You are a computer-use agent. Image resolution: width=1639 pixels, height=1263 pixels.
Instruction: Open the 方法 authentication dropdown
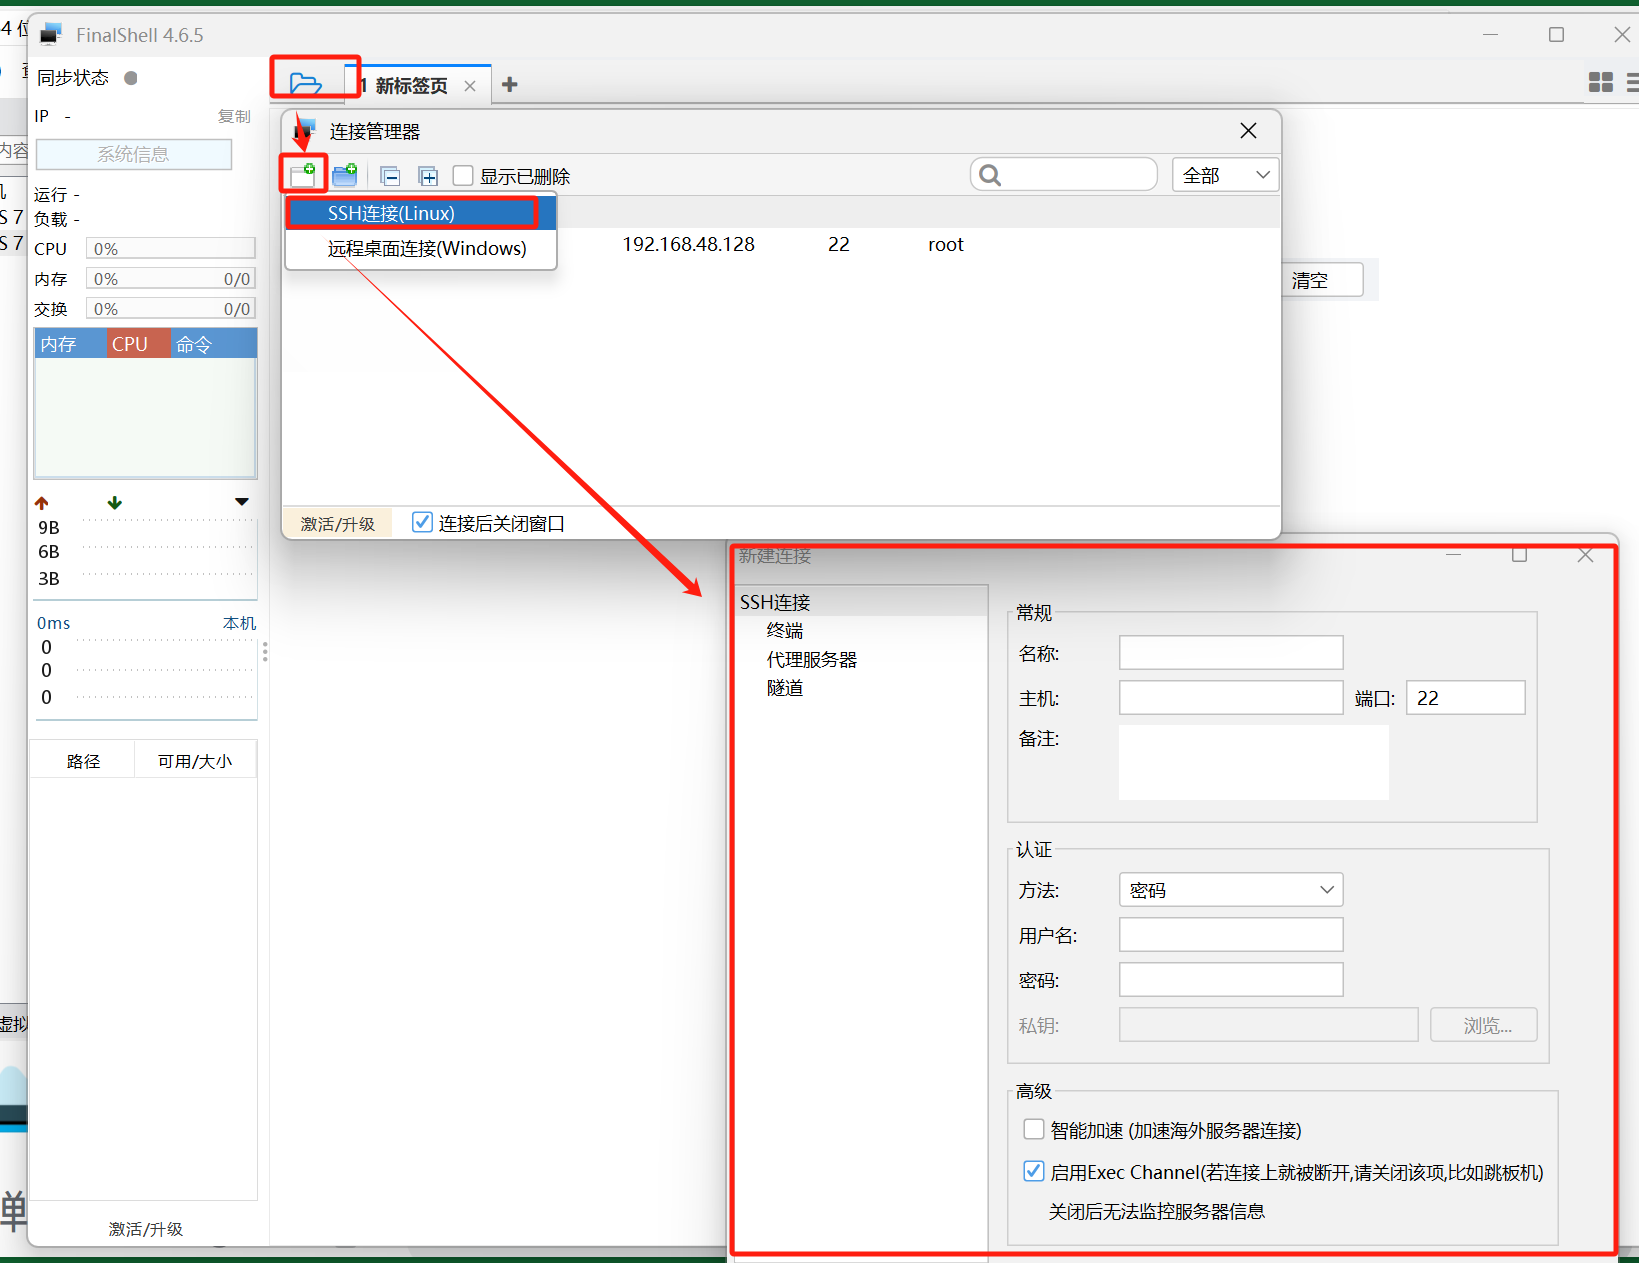pyautogui.click(x=1231, y=890)
